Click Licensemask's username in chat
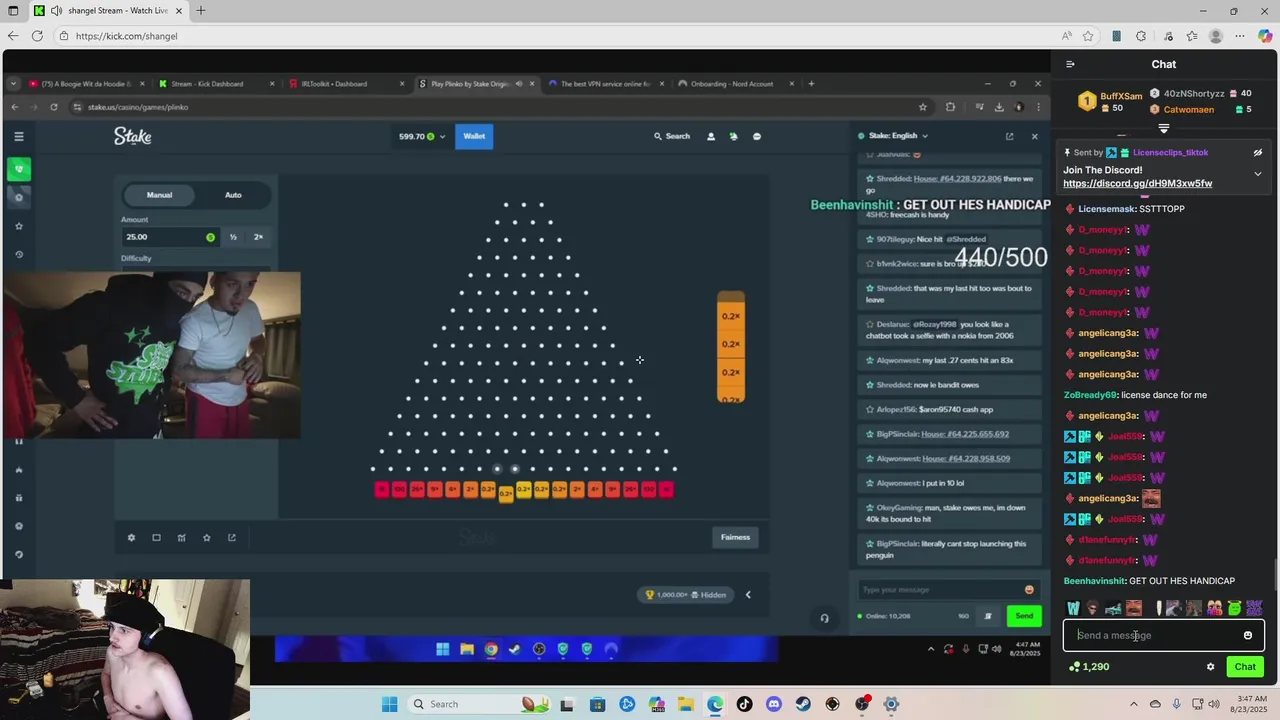Screen dimensions: 1280x720 pos(1107,209)
